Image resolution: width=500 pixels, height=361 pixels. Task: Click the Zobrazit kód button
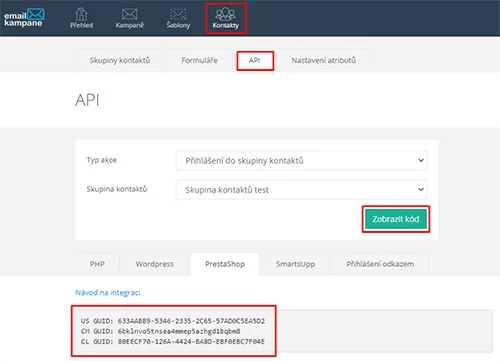(396, 219)
